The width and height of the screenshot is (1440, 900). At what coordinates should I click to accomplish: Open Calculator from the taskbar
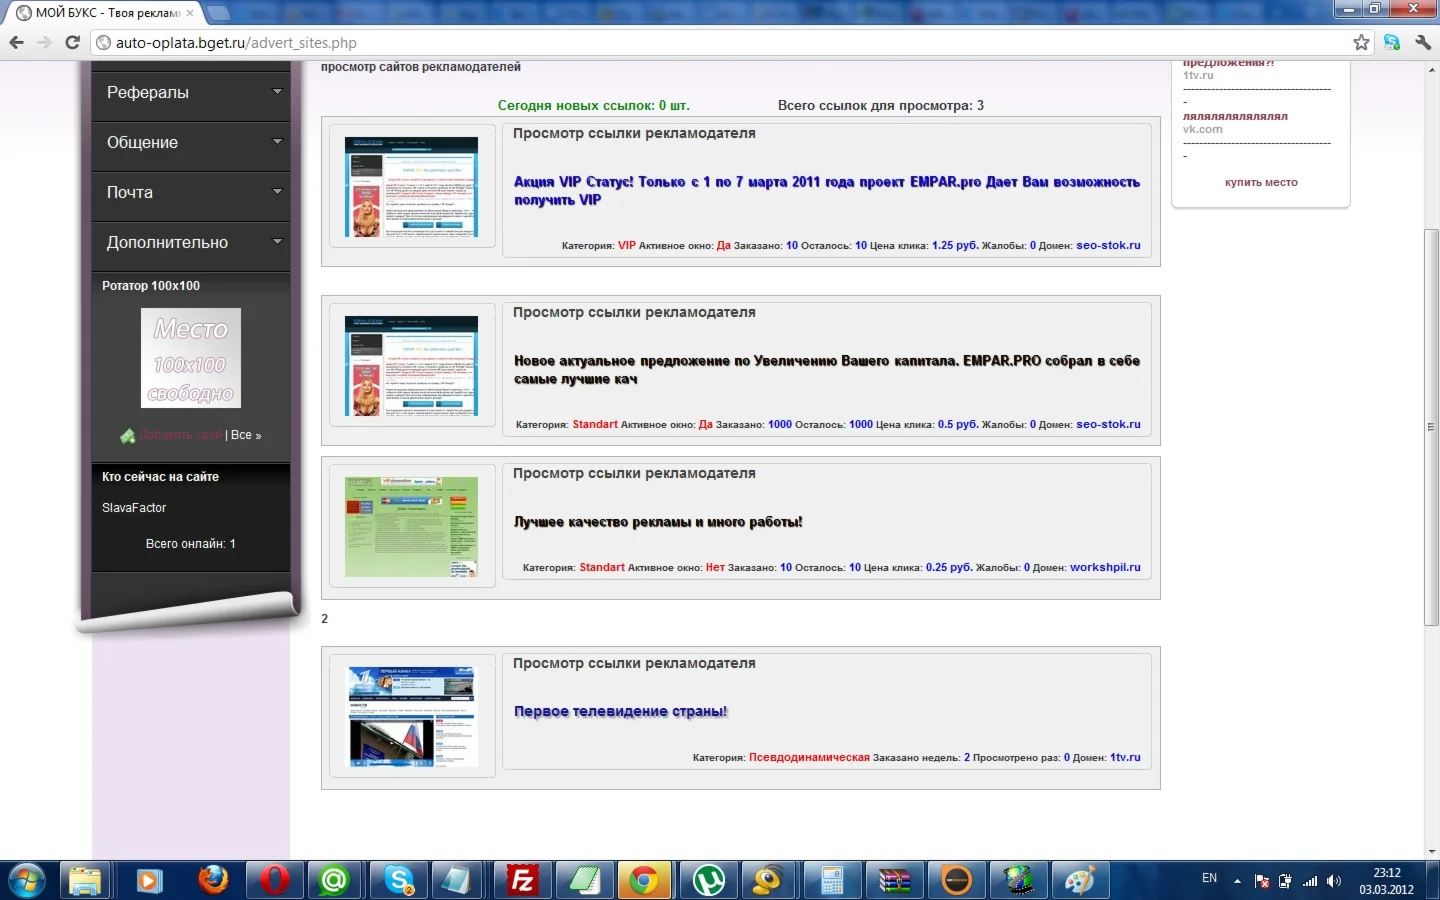click(833, 881)
